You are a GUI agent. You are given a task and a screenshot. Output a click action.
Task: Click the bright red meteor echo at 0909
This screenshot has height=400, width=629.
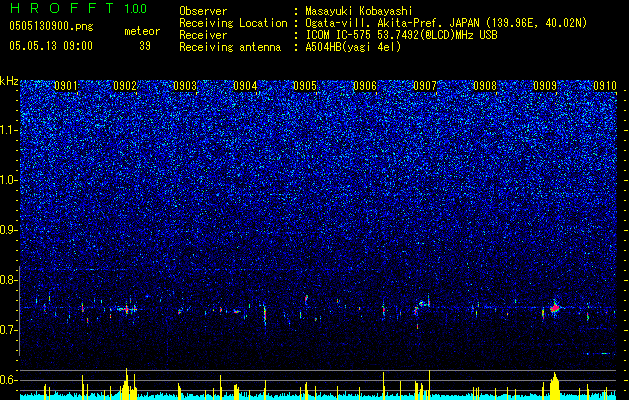pyautogui.click(x=555, y=308)
